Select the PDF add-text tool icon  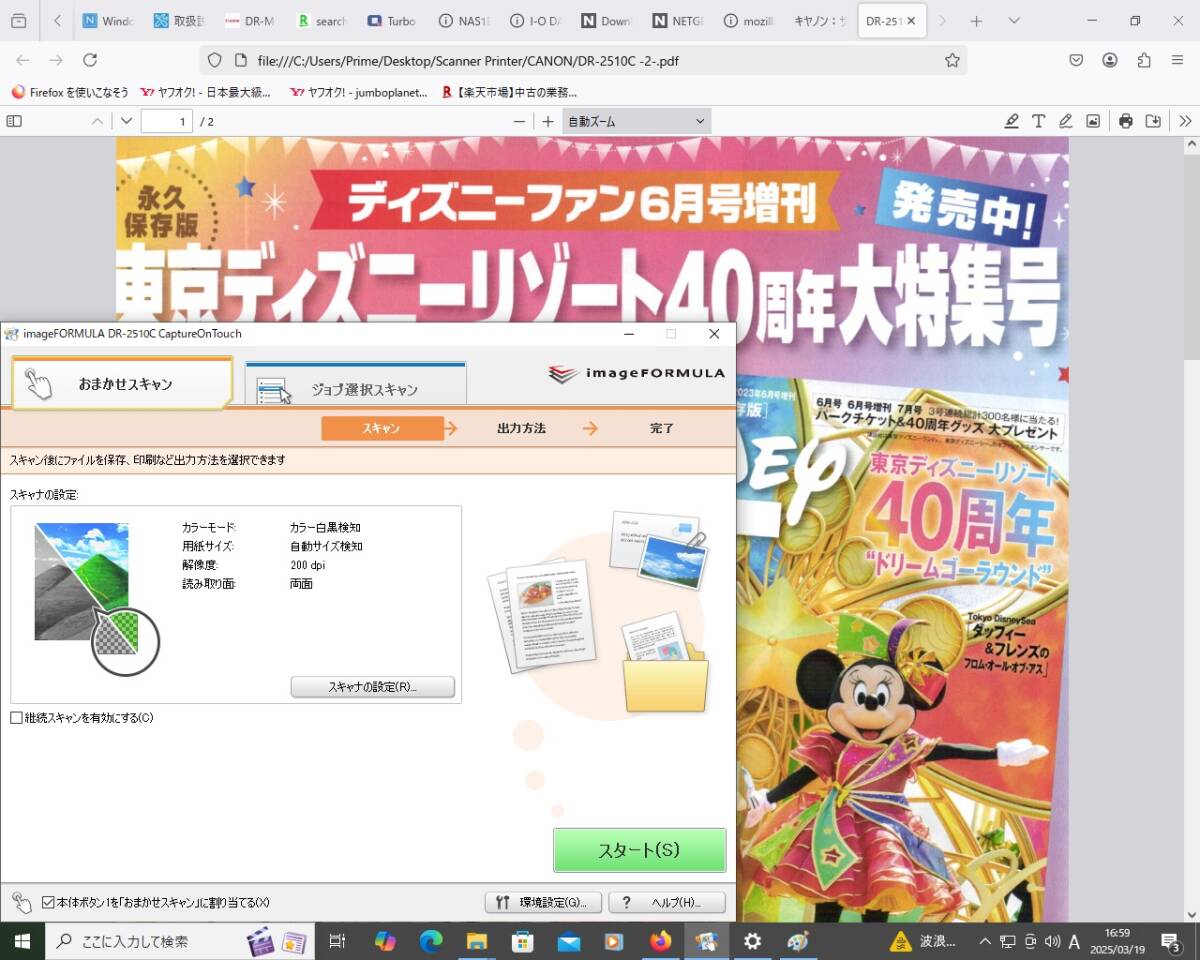tap(1039, 121)
